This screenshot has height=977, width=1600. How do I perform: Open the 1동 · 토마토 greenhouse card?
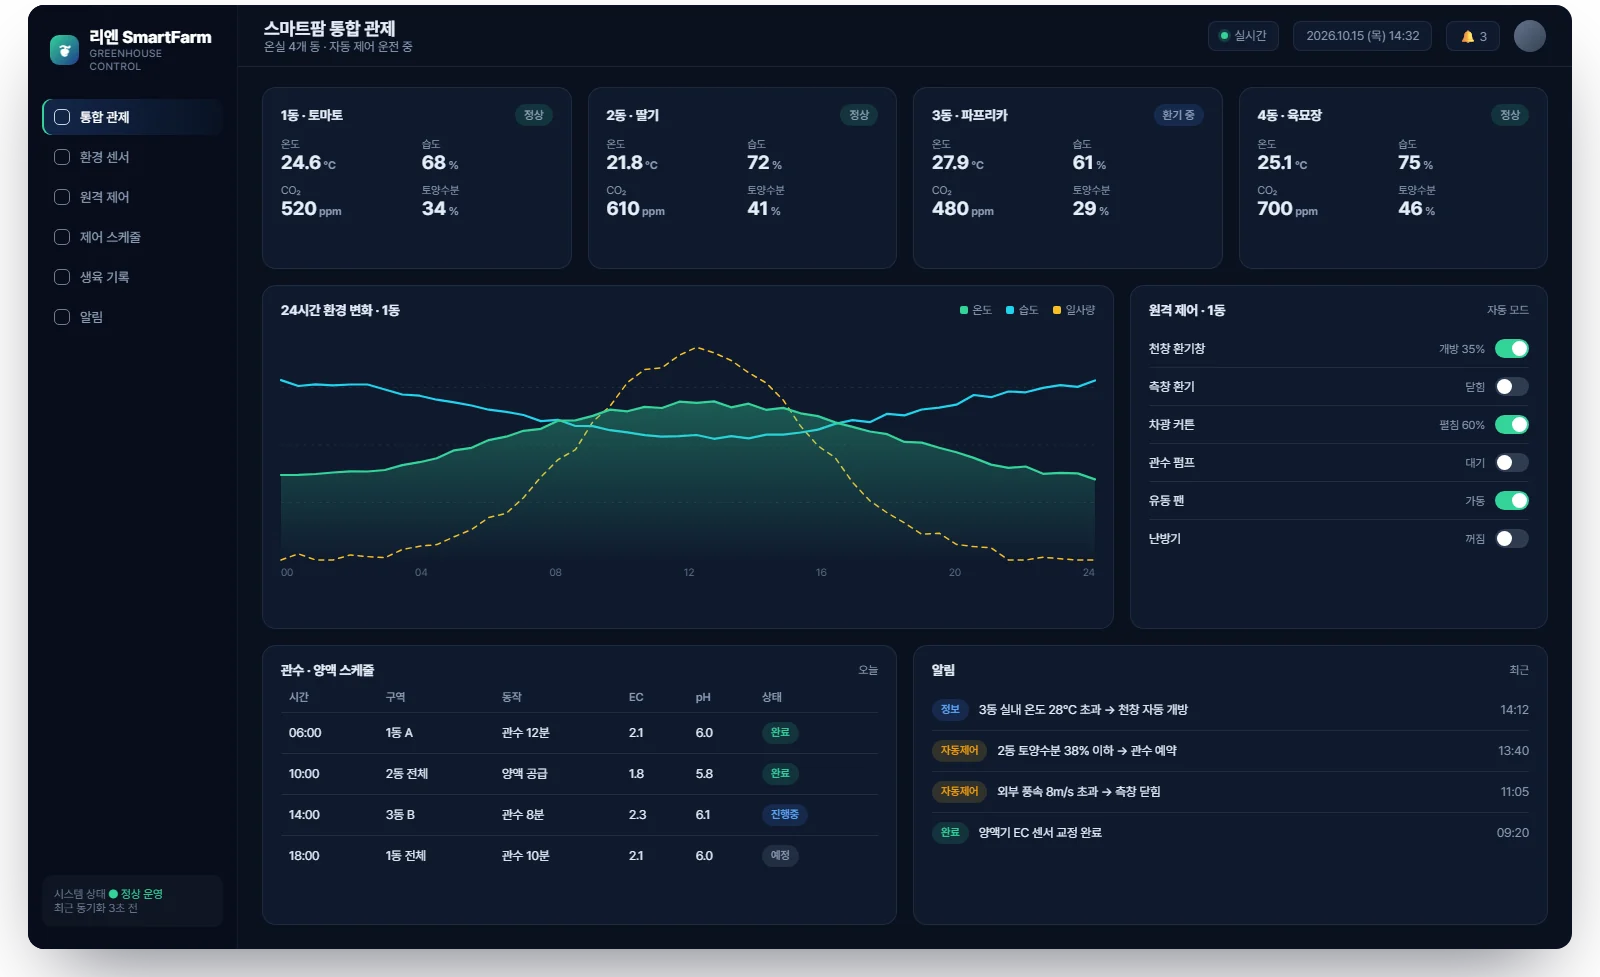[416, 178]
